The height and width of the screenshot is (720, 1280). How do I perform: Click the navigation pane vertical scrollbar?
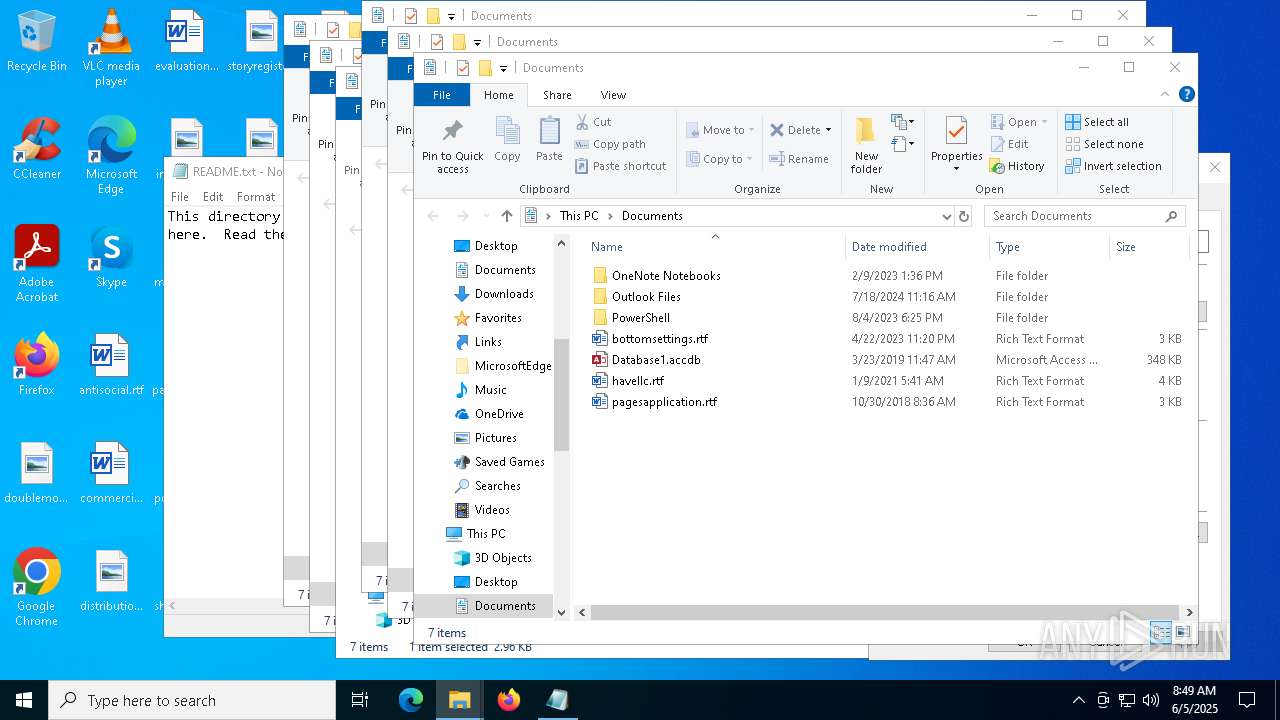(x=561, y=395)
